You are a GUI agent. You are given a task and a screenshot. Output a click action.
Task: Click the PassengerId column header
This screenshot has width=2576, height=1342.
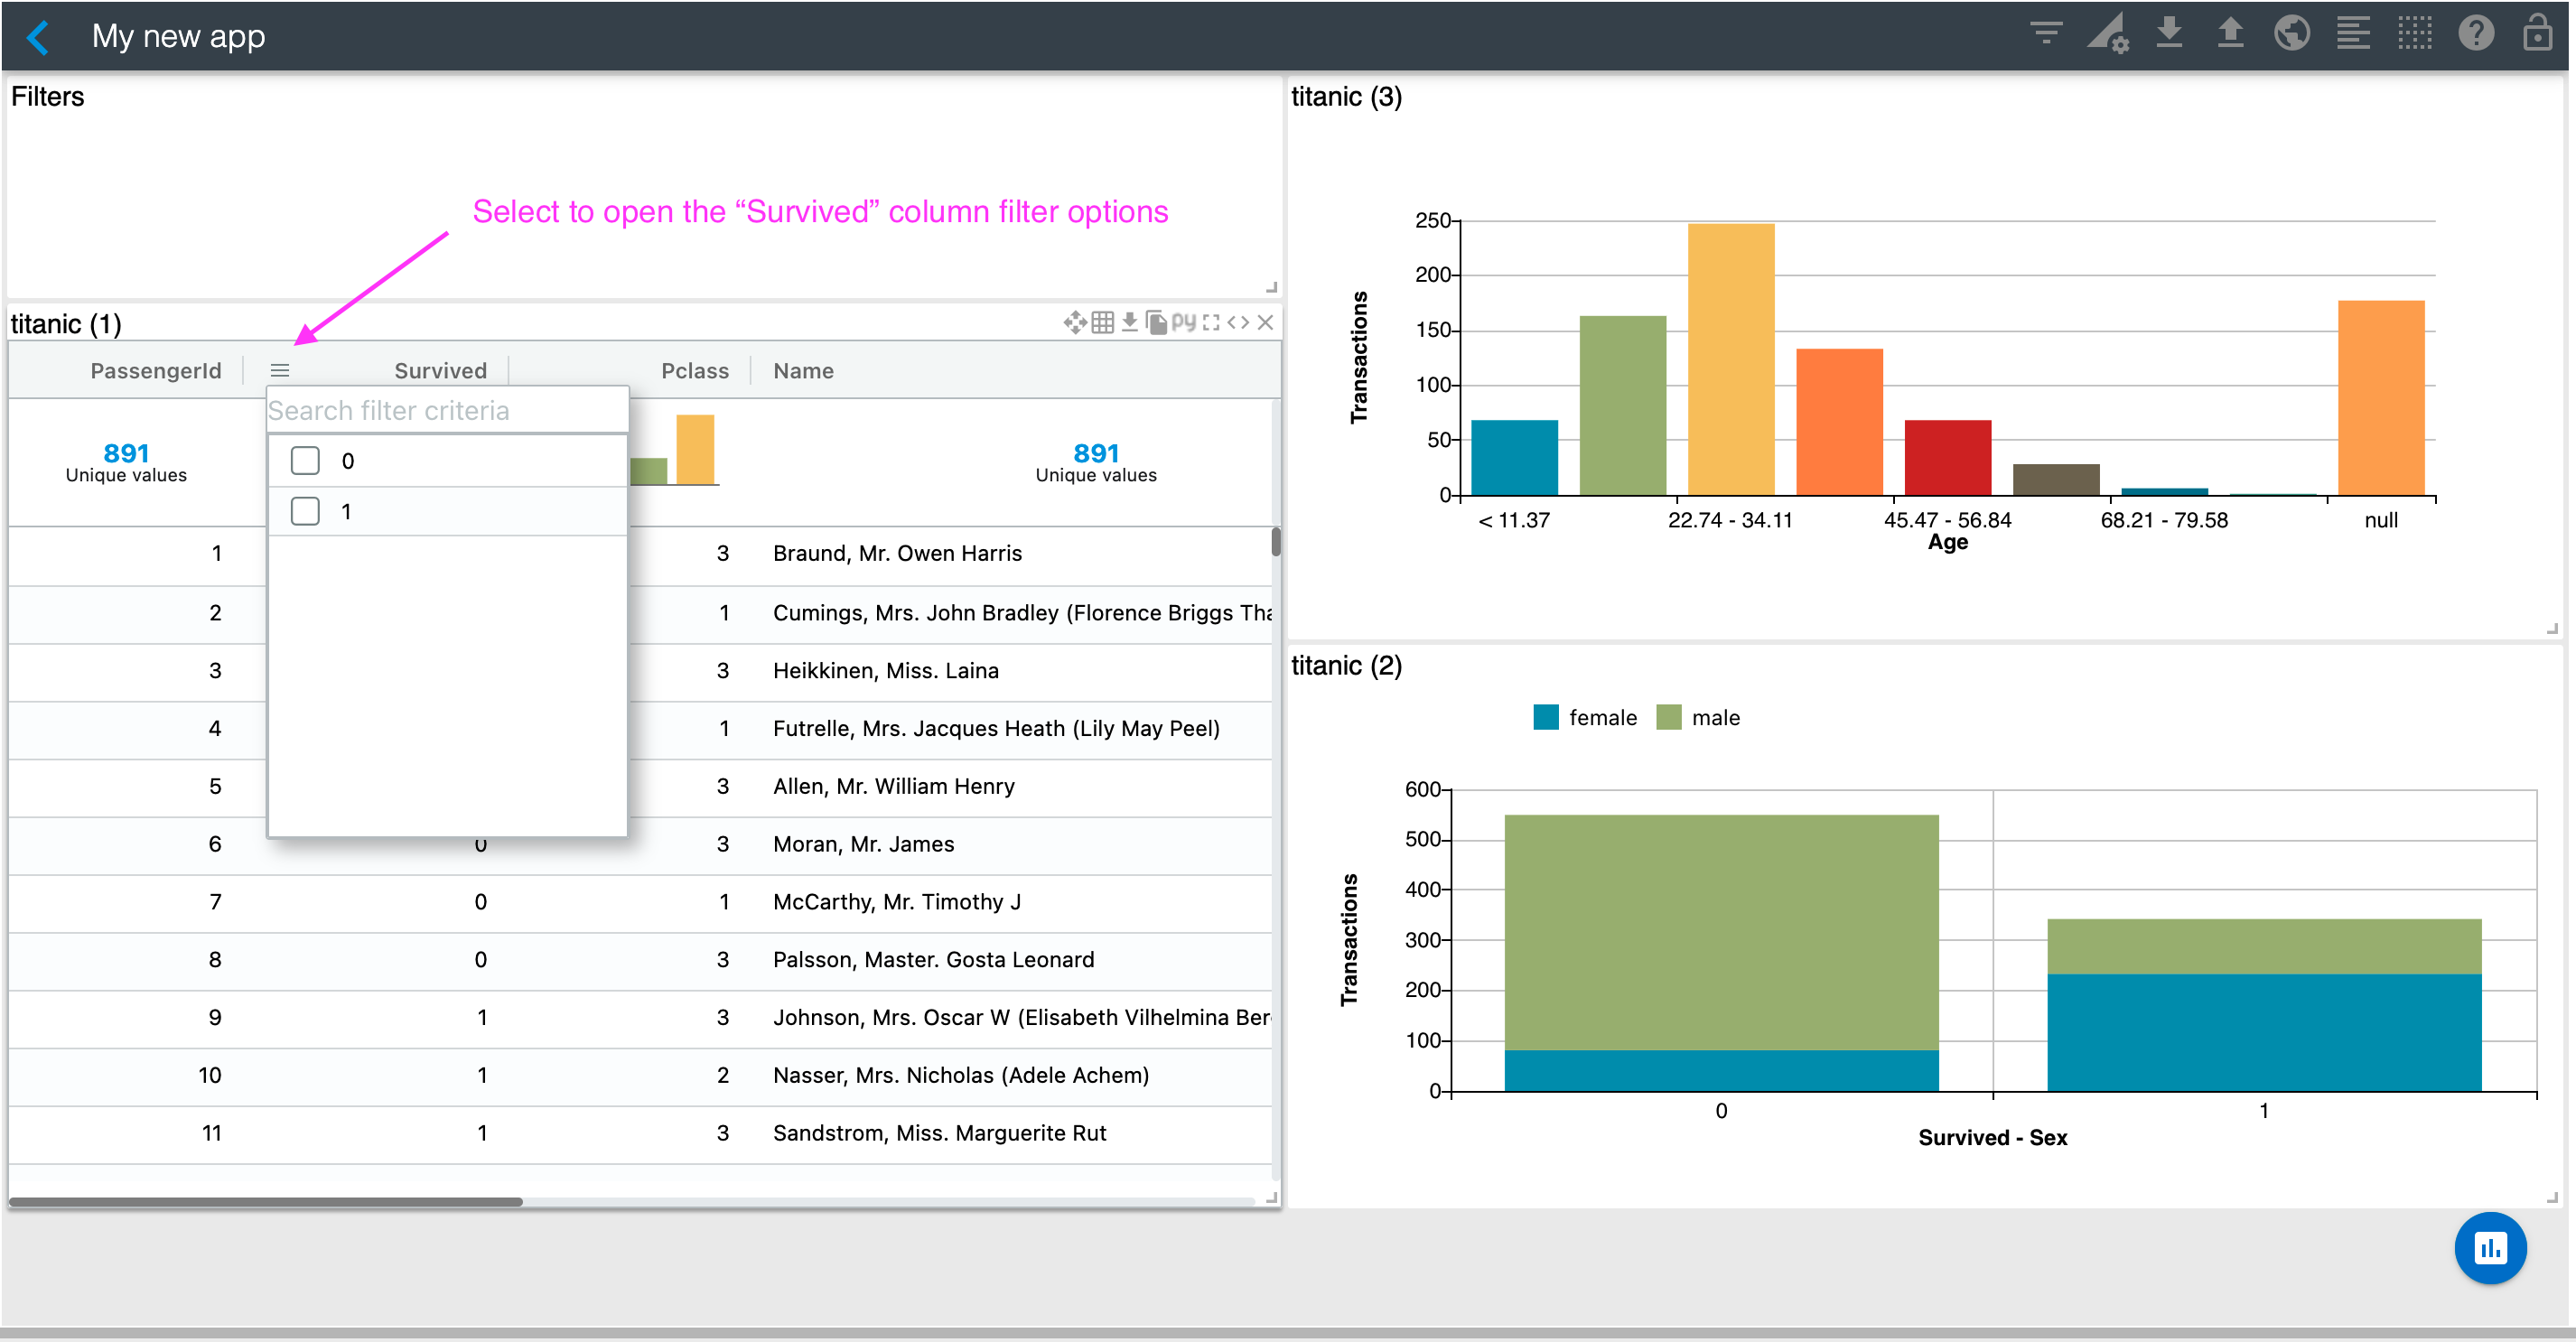point(155,371)
